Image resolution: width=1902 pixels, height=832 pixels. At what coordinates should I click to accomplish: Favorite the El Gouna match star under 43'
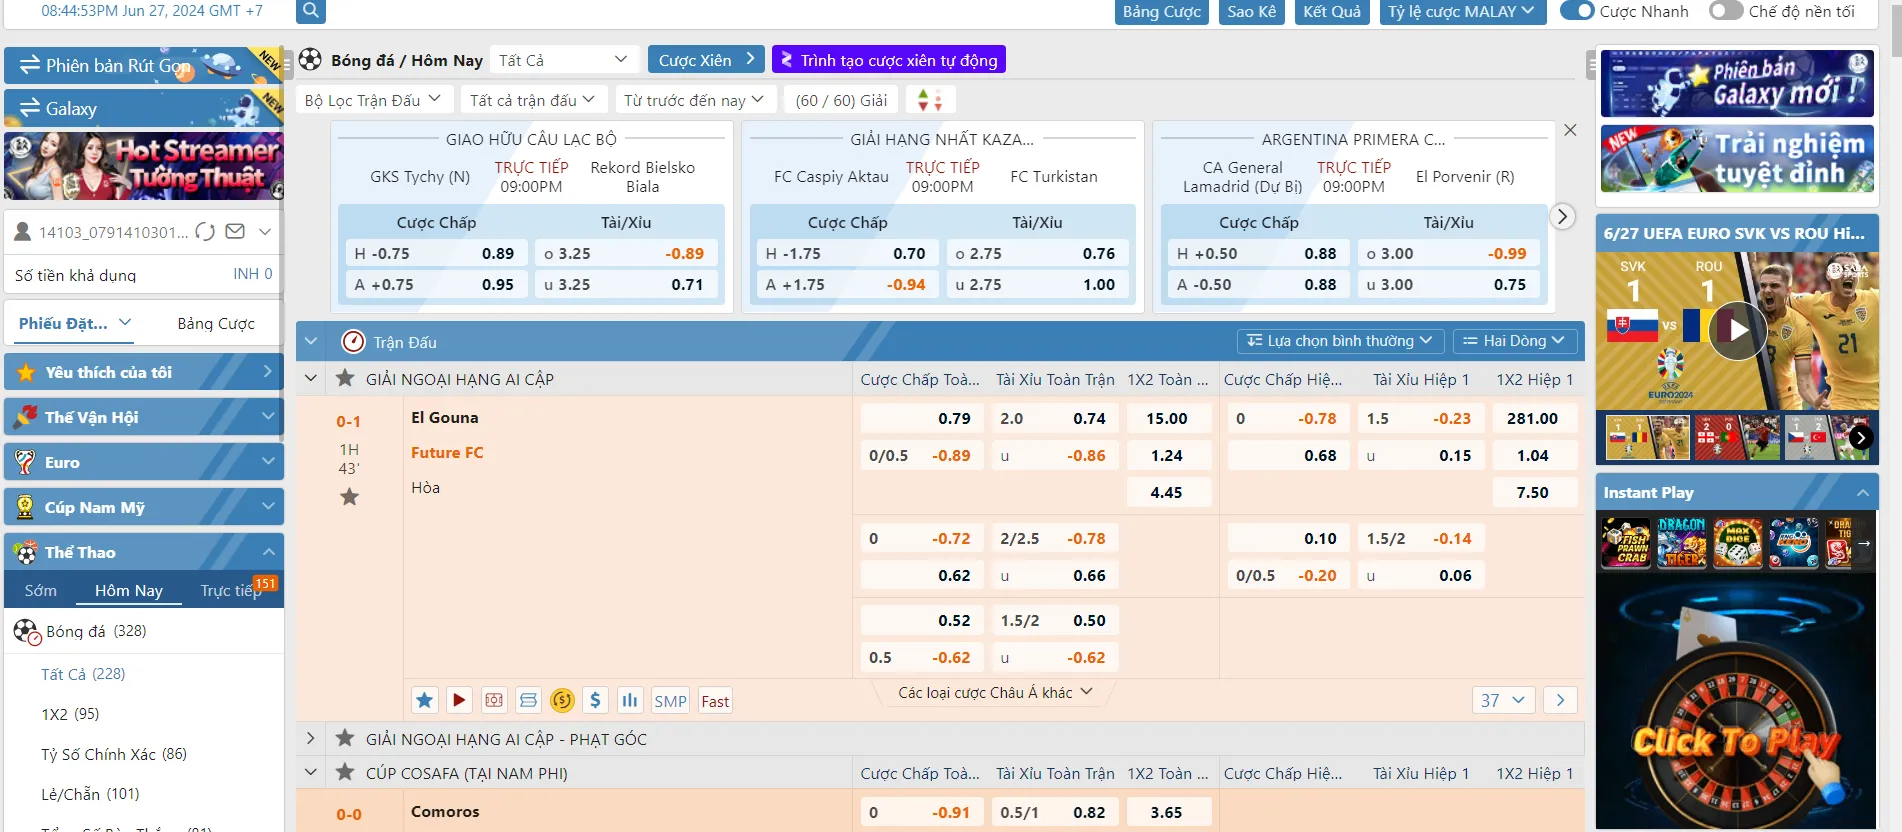(x=349, y=497)
